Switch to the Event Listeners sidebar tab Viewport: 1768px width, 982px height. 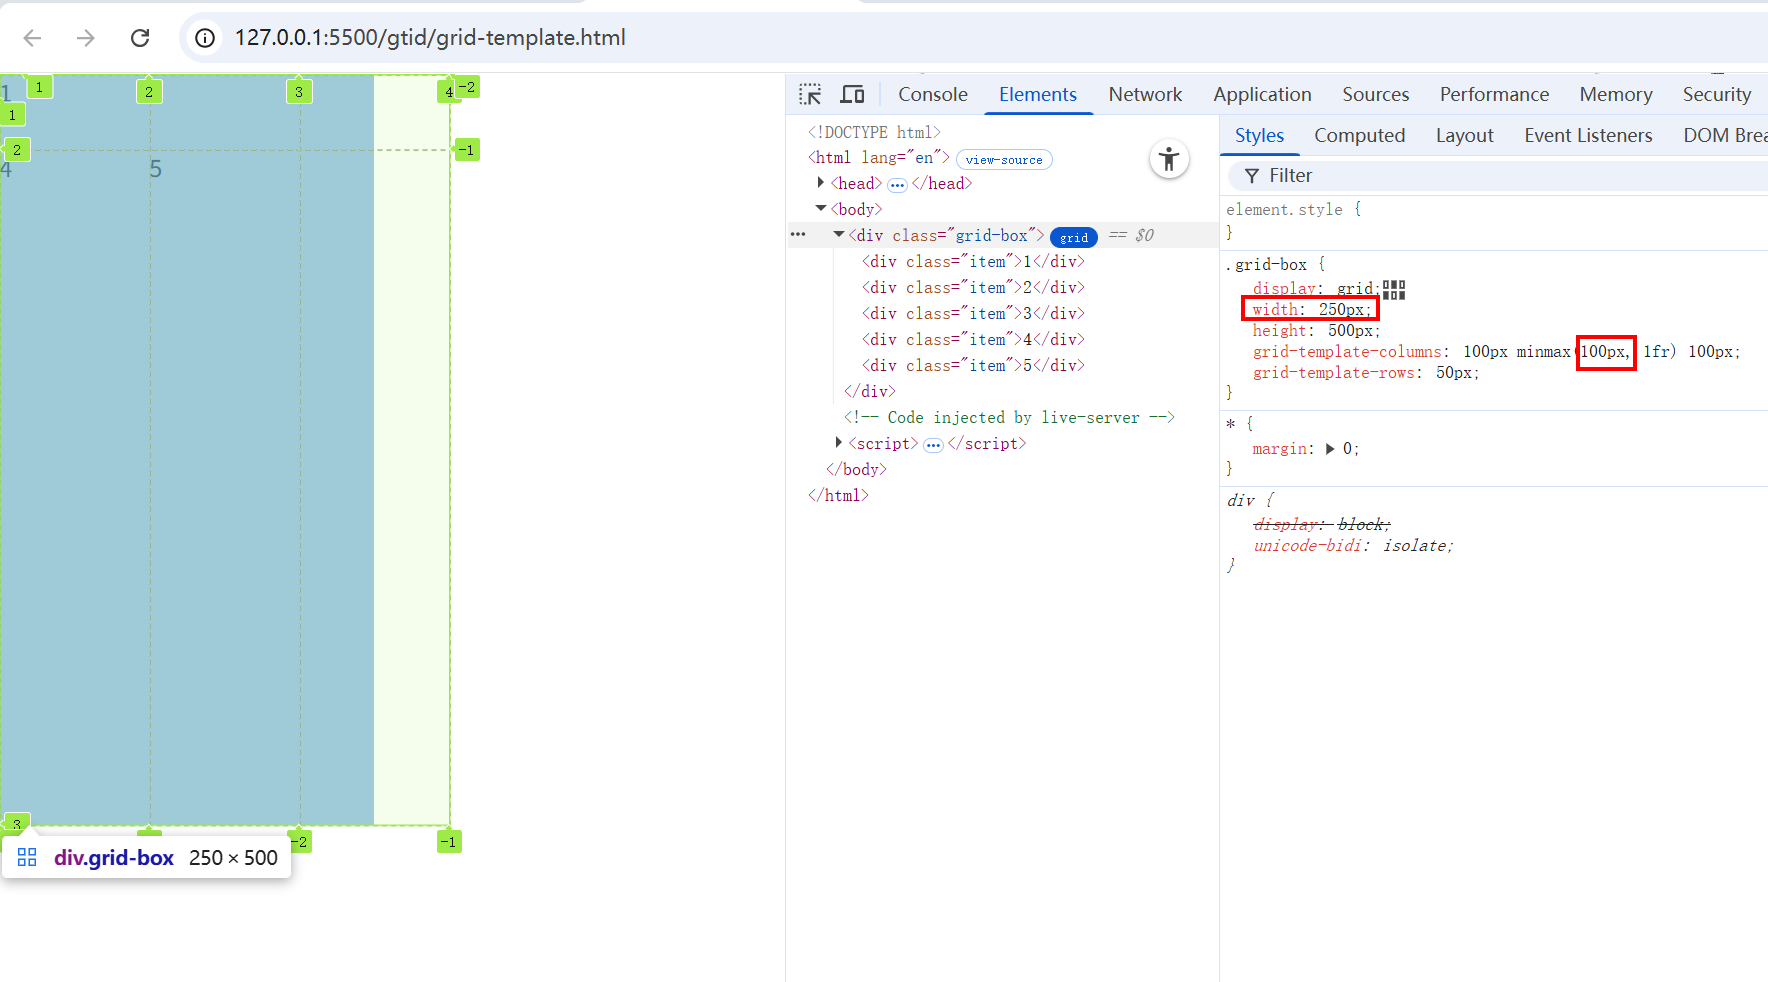click(x=1588, y=135)
